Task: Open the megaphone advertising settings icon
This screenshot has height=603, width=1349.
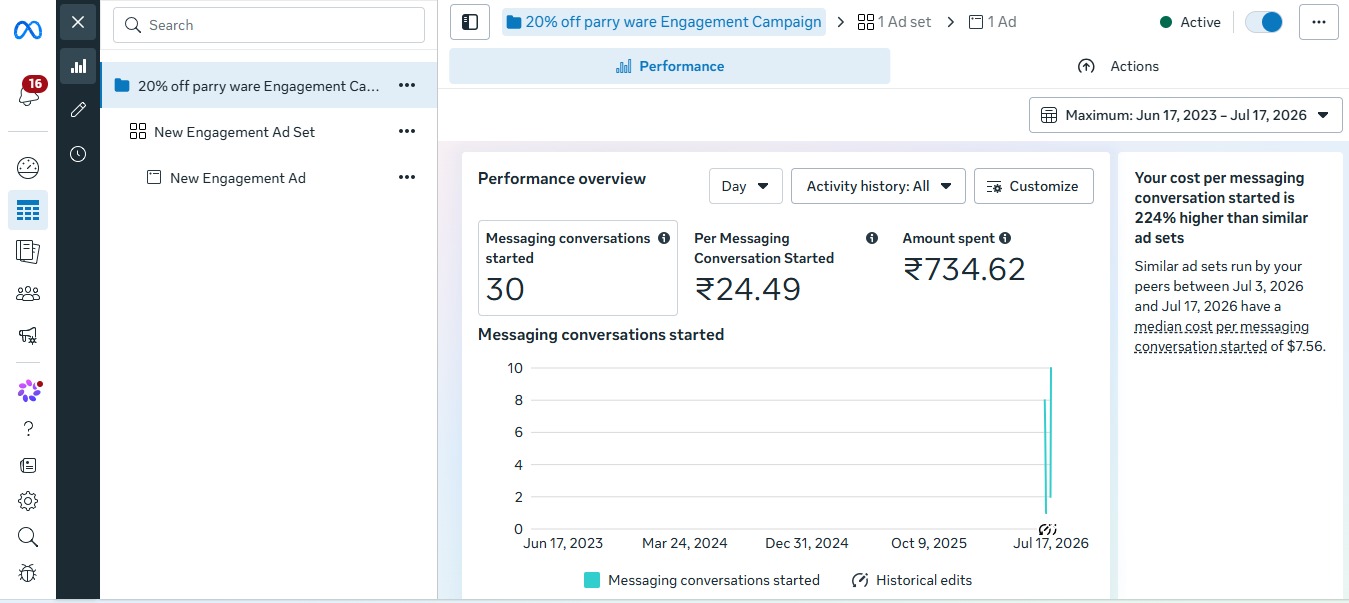Action: pos(28,336)
